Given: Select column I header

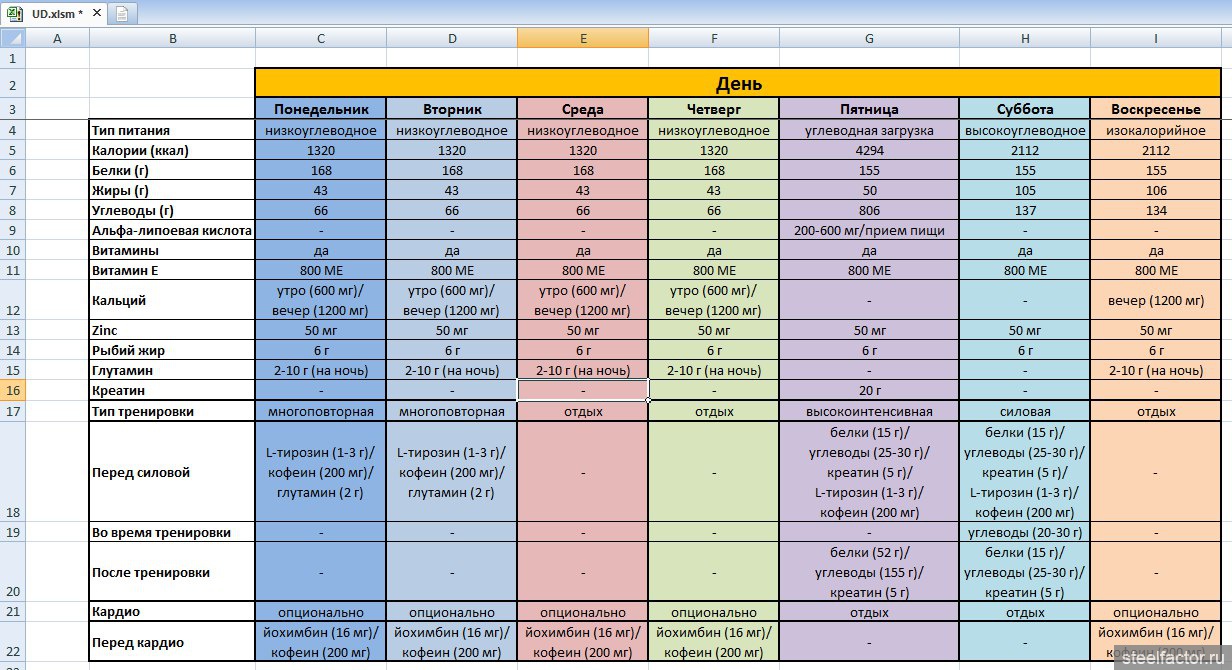Looking at the screenshot, I should point(1156,38).
